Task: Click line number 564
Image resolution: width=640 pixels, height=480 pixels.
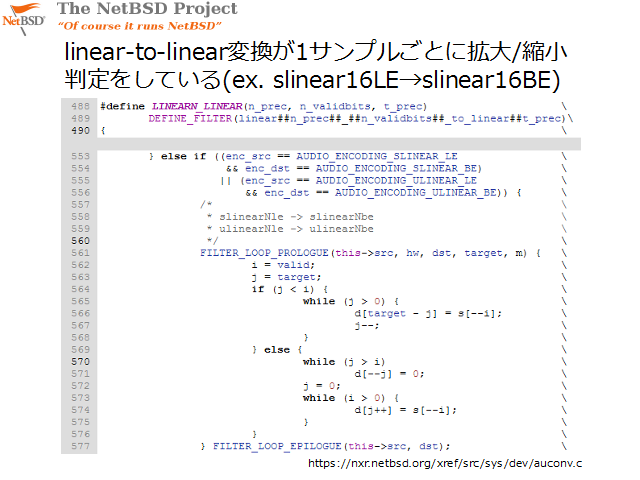Action: (80, 289)
